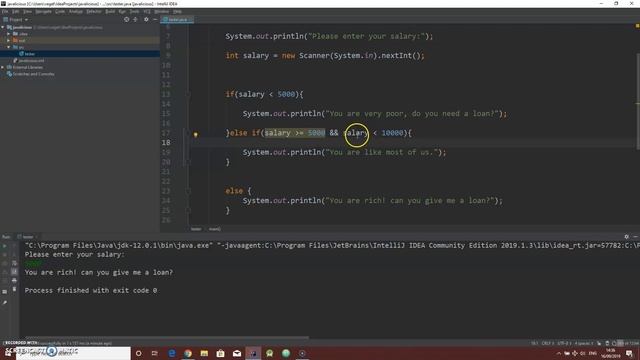Switch to the tester.java editor tab
Screen dimensions: 640x360
tap(177, 20)
